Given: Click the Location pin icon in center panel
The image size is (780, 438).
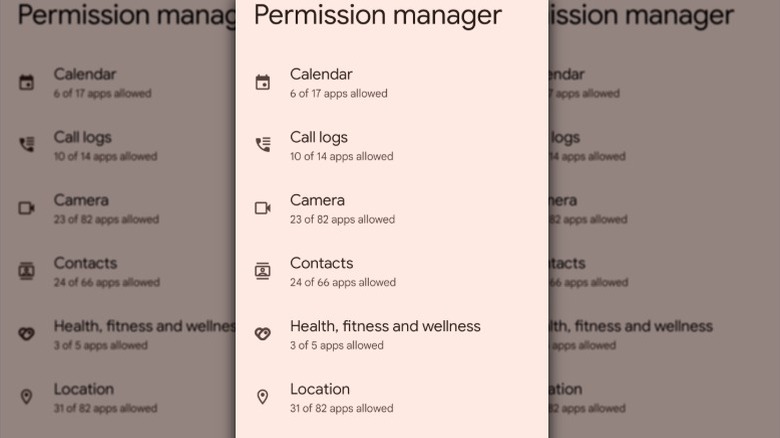Looking at the screenshot, I should pos(263,397).
